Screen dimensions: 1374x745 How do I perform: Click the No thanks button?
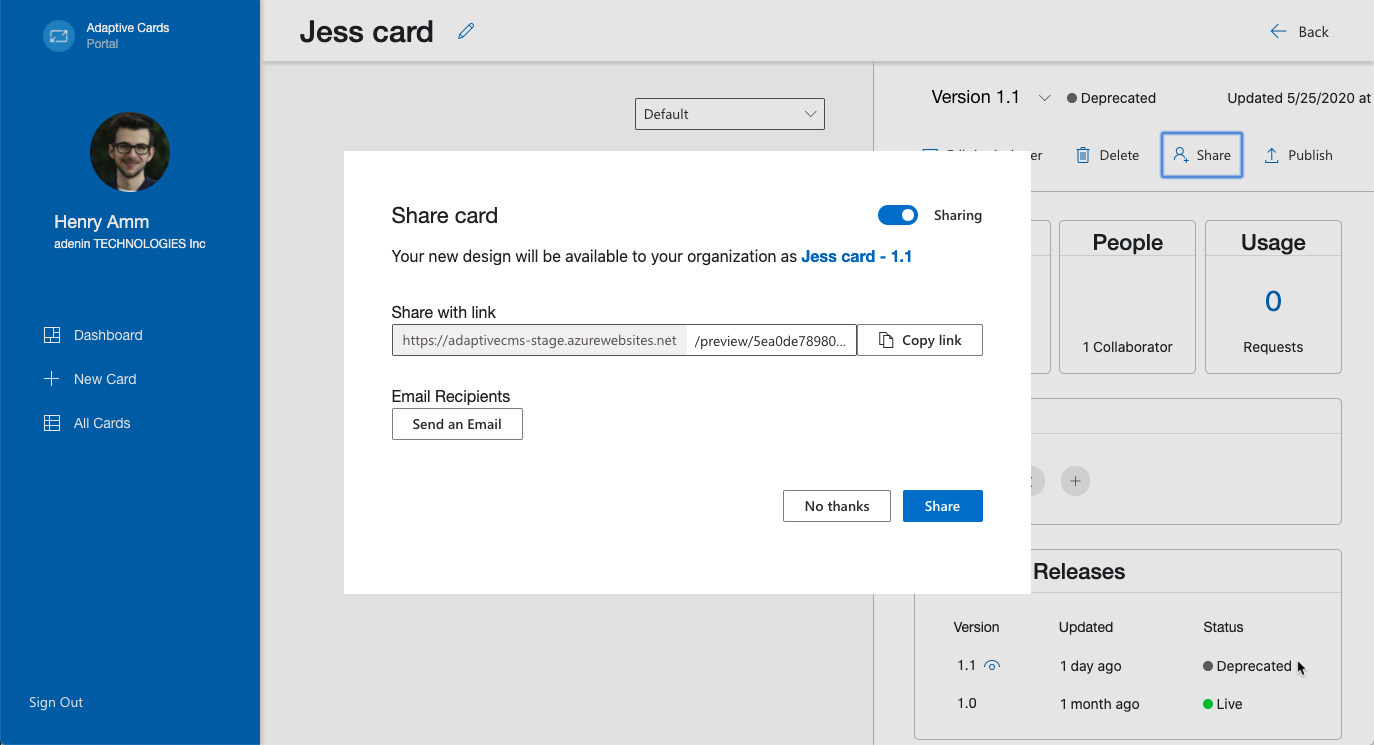click(836, 505)
